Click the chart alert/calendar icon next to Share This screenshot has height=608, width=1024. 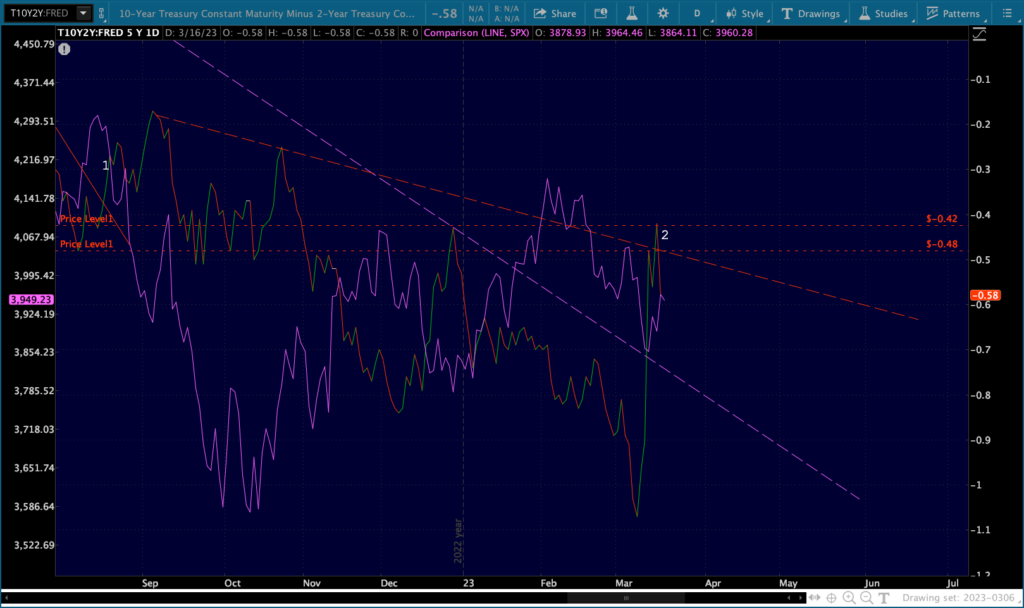pos(601,14)
